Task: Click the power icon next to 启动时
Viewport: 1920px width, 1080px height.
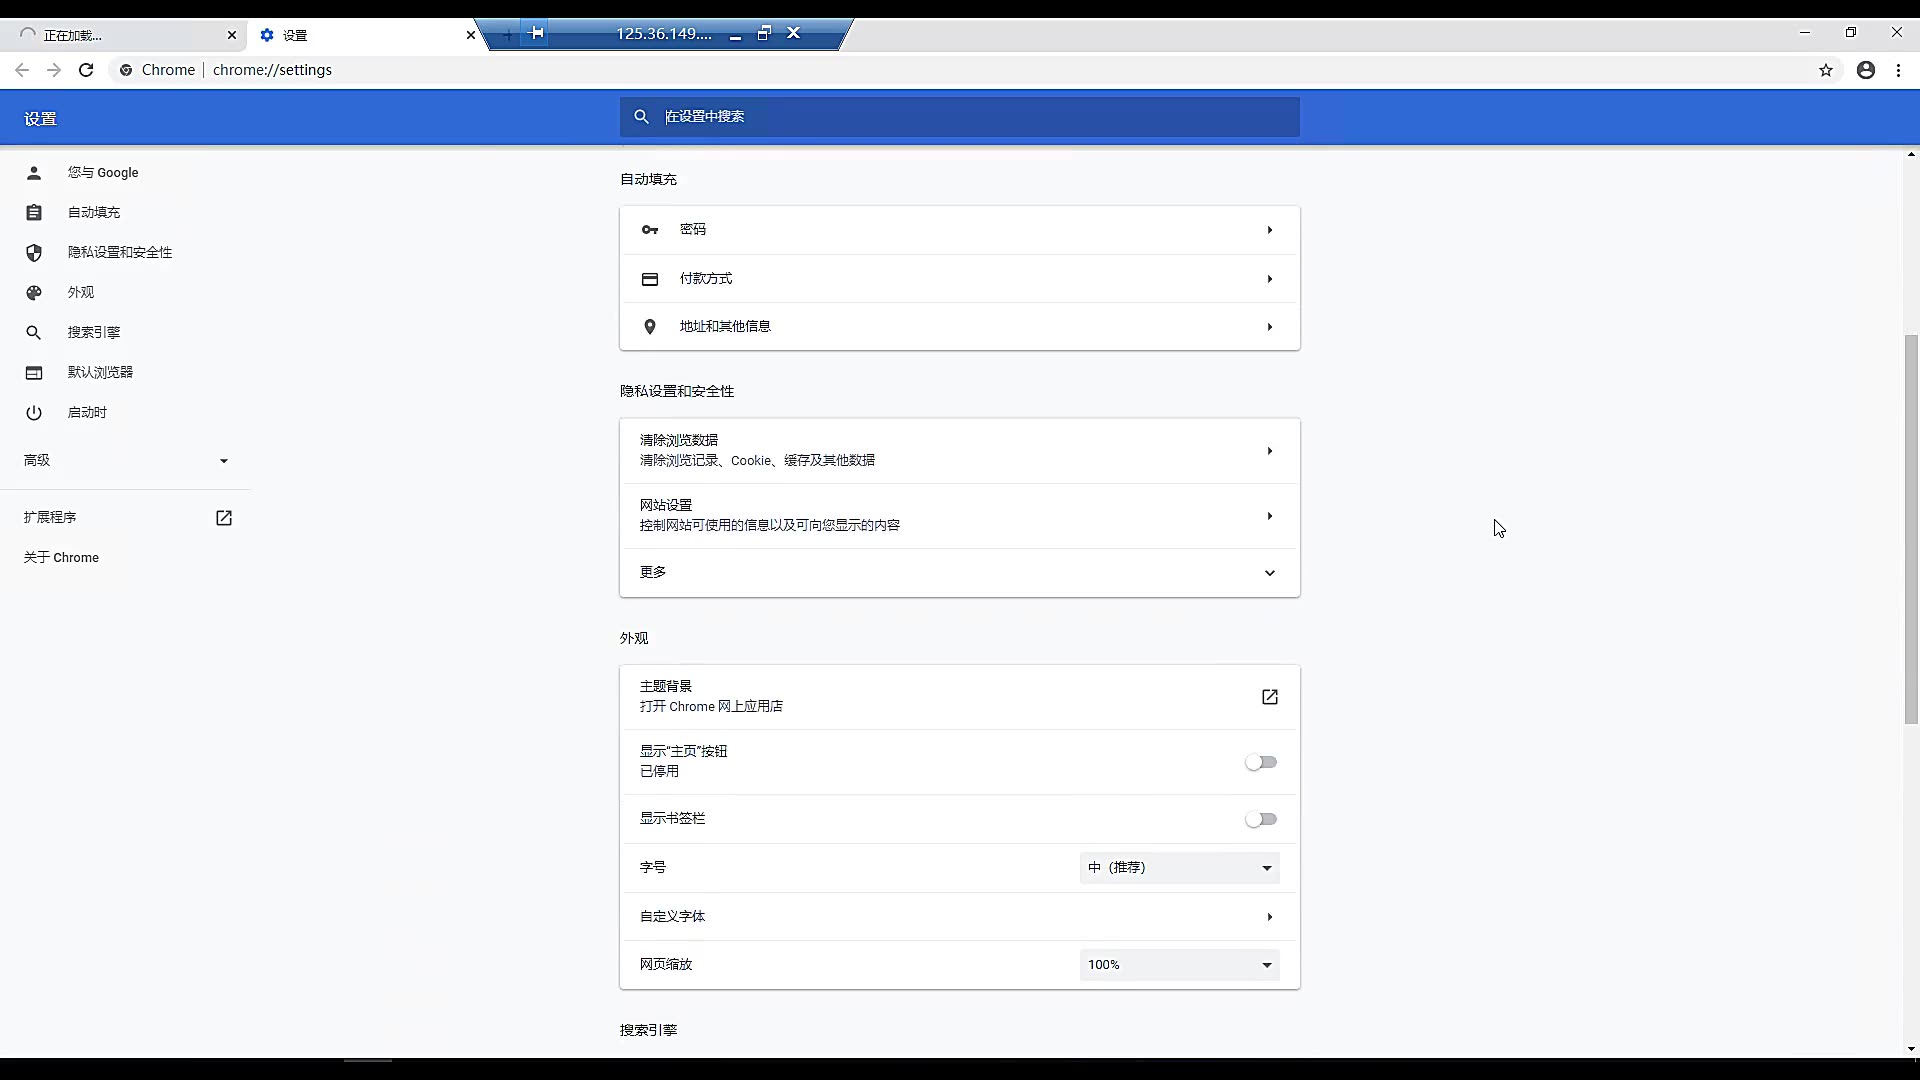Action: pyautogui.click(x=33, y=412)
